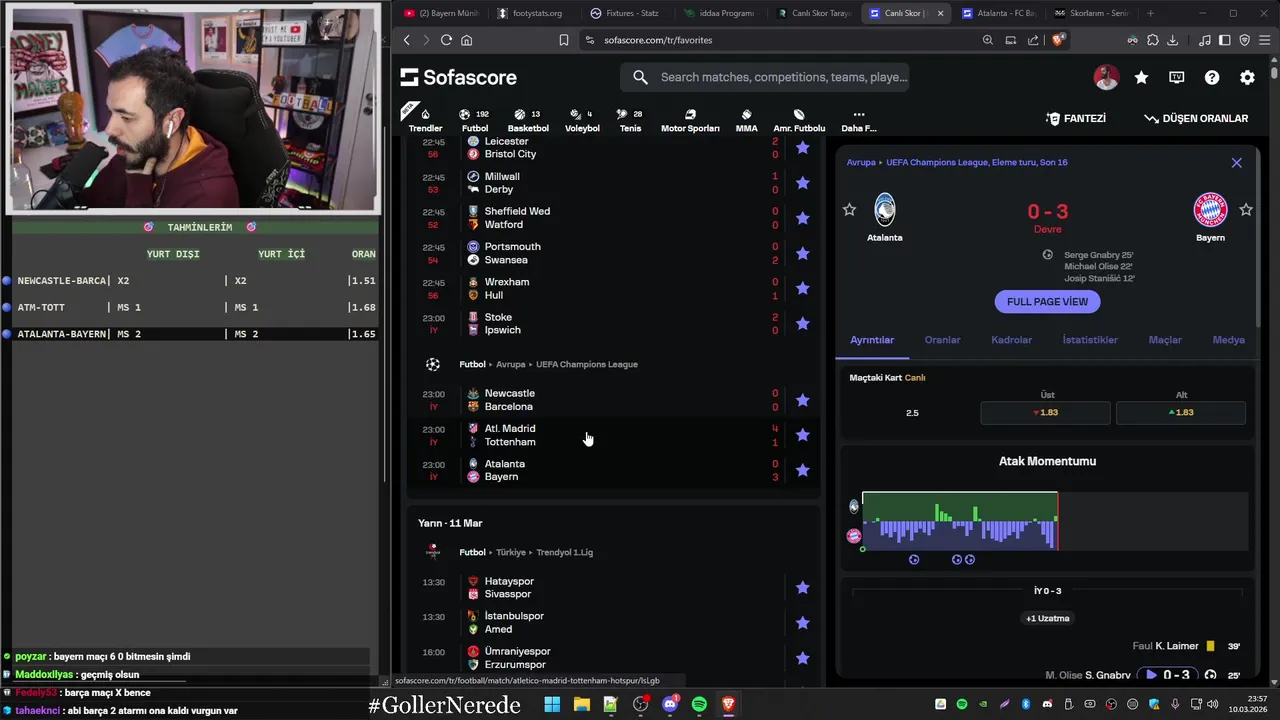The width and height of the screenshot is (1280, 720).
Task: Open the Stoke vs Ipswich match row
Action: 614,323
